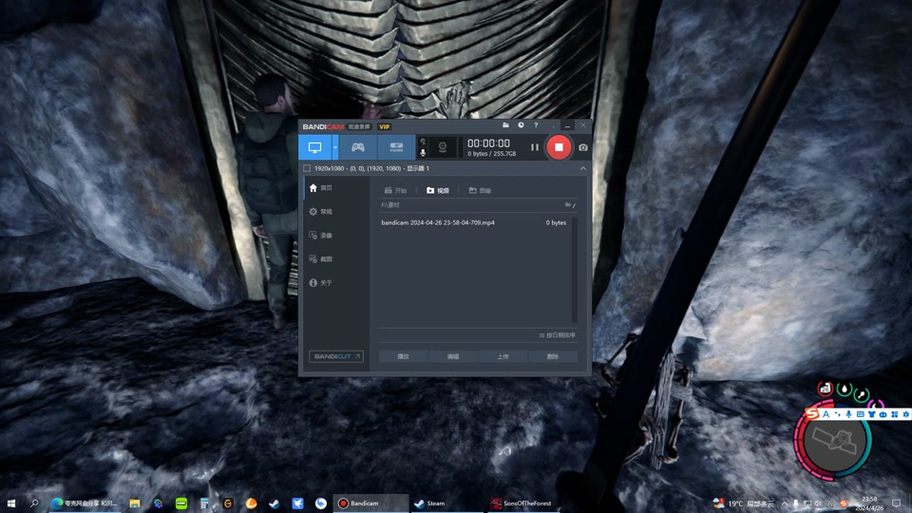
Task: Switch to HDMI device recording mode
Action: pos(396,147)
